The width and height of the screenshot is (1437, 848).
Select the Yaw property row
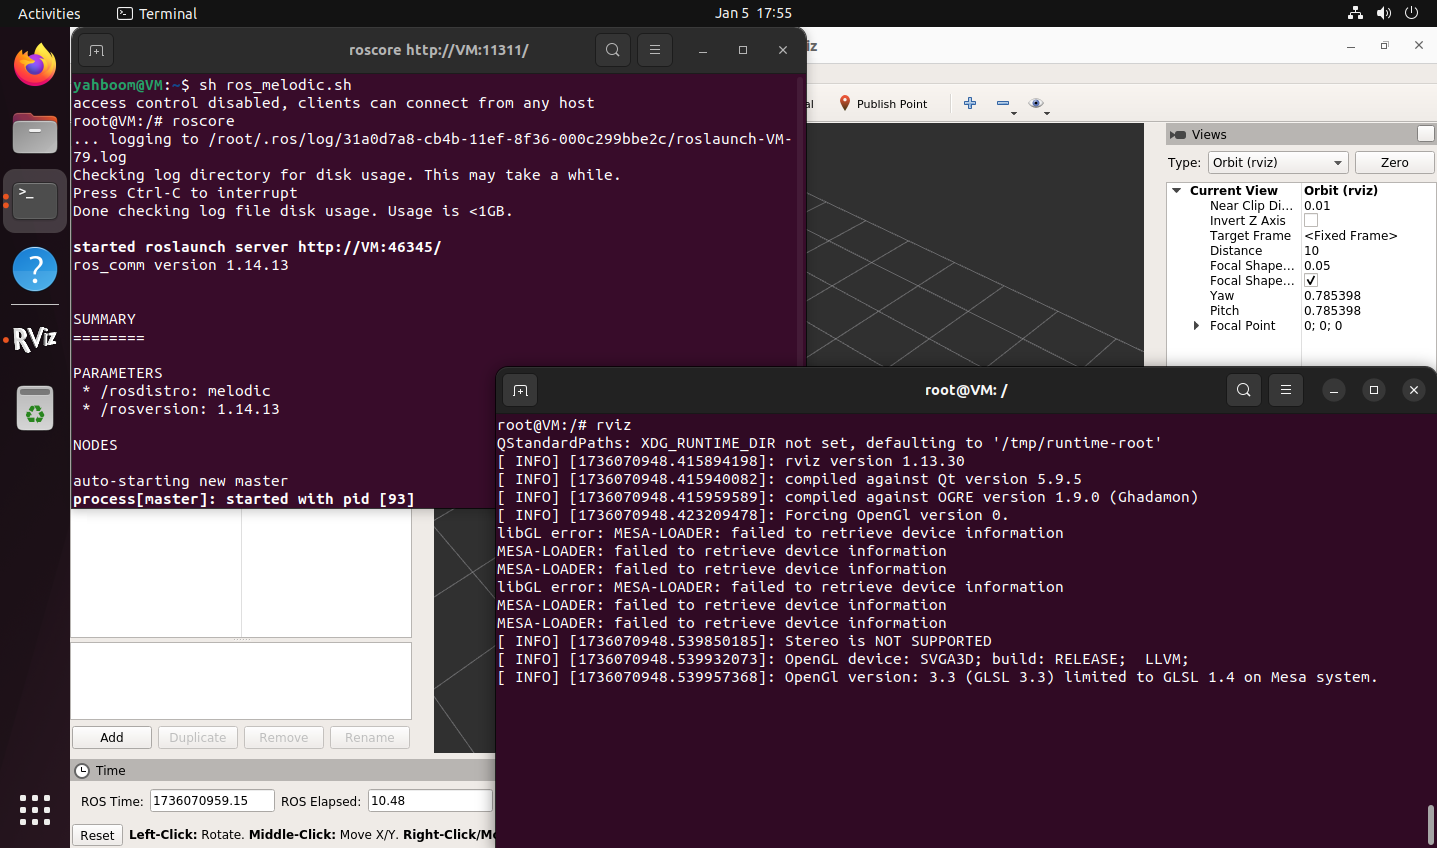click(1301, 295)
